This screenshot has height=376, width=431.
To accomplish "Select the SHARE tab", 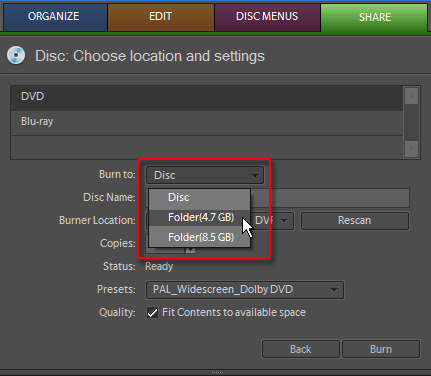I will click(374, 17).
